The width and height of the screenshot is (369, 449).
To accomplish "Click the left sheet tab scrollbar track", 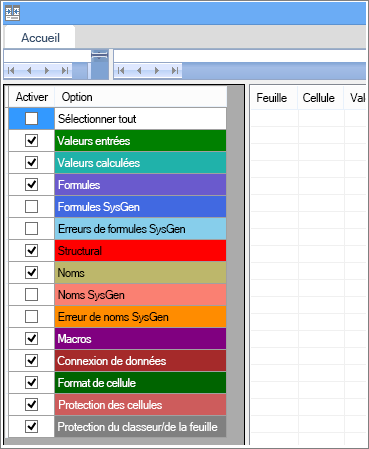I will pos(80,70).
